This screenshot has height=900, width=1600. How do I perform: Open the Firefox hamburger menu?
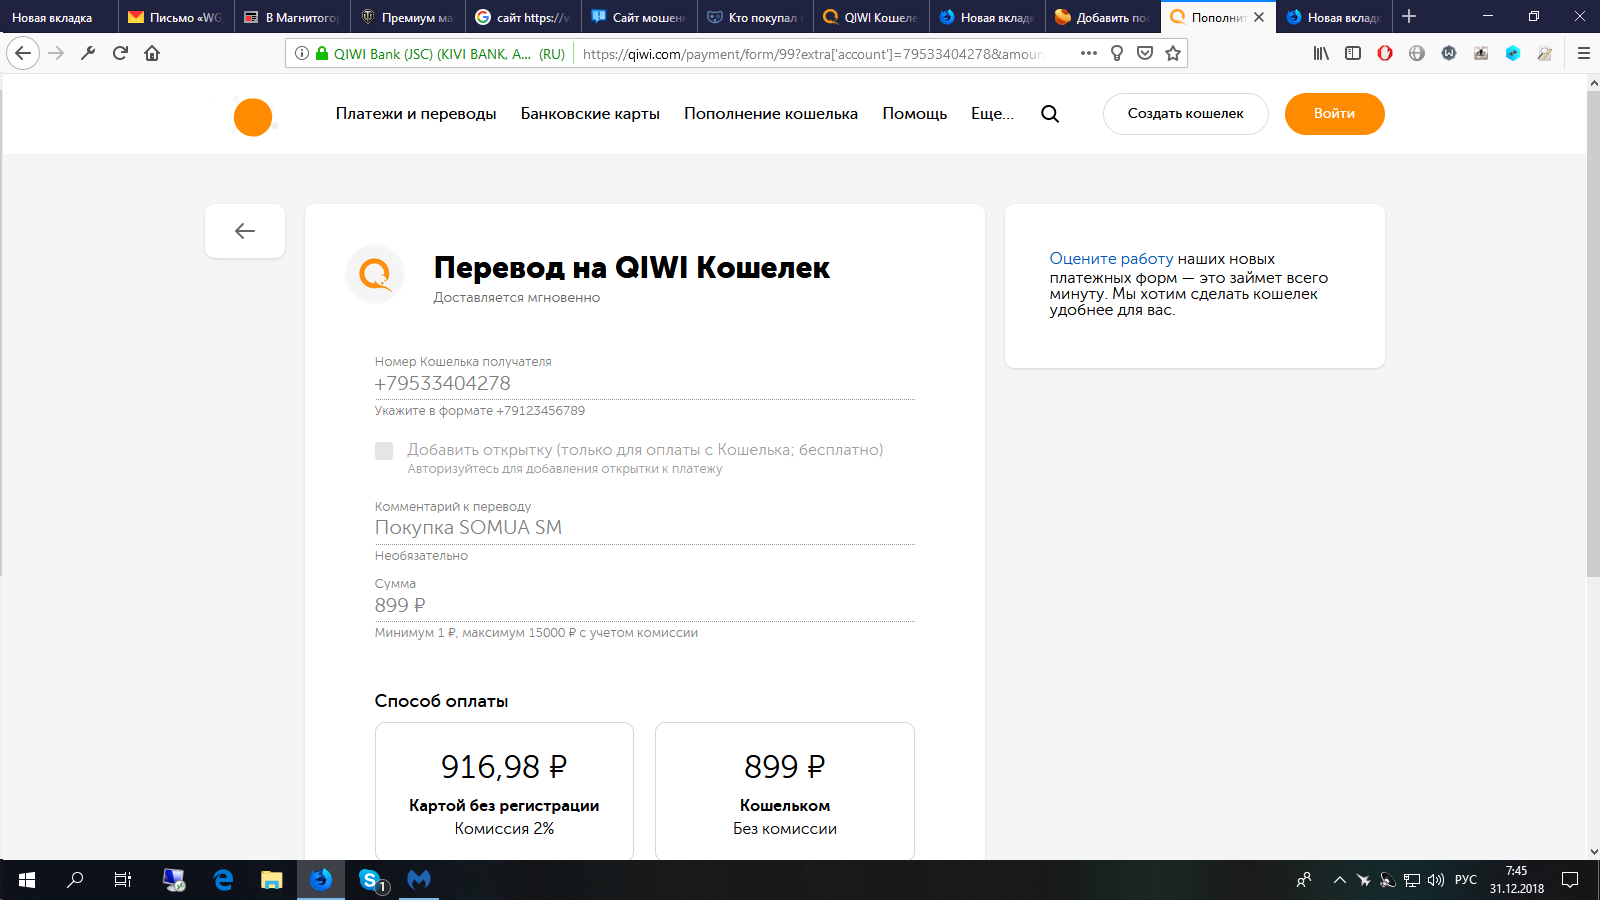1583,53
